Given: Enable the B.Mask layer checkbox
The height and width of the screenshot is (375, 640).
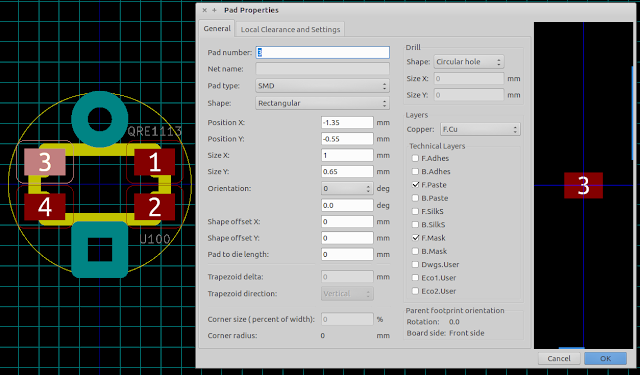Looking at the screenshot, I should pos(415,251).
